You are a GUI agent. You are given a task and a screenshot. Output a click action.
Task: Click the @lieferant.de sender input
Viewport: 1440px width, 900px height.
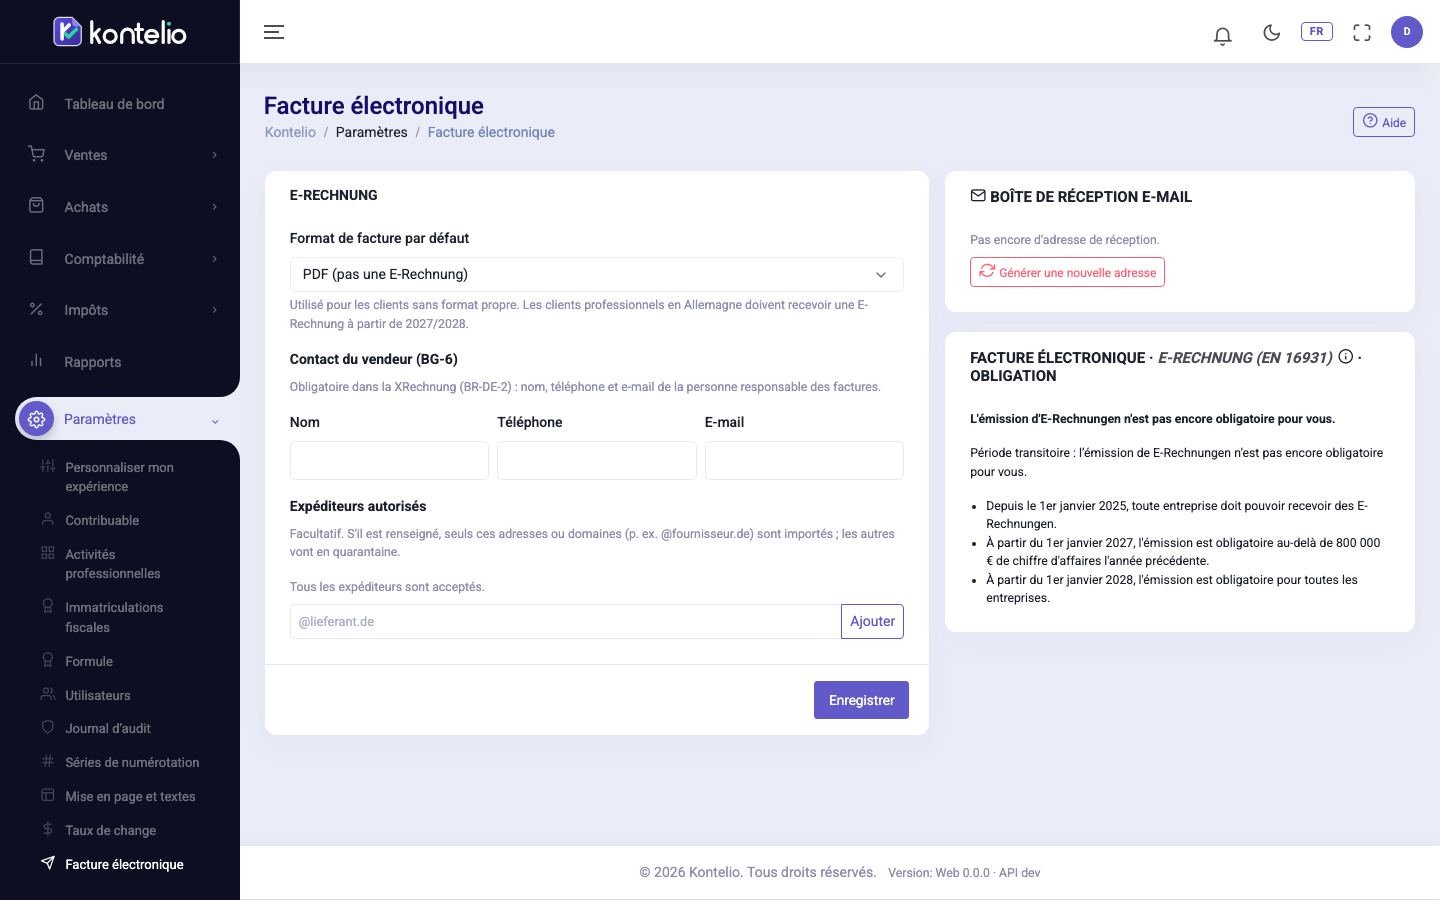(565, 621)
